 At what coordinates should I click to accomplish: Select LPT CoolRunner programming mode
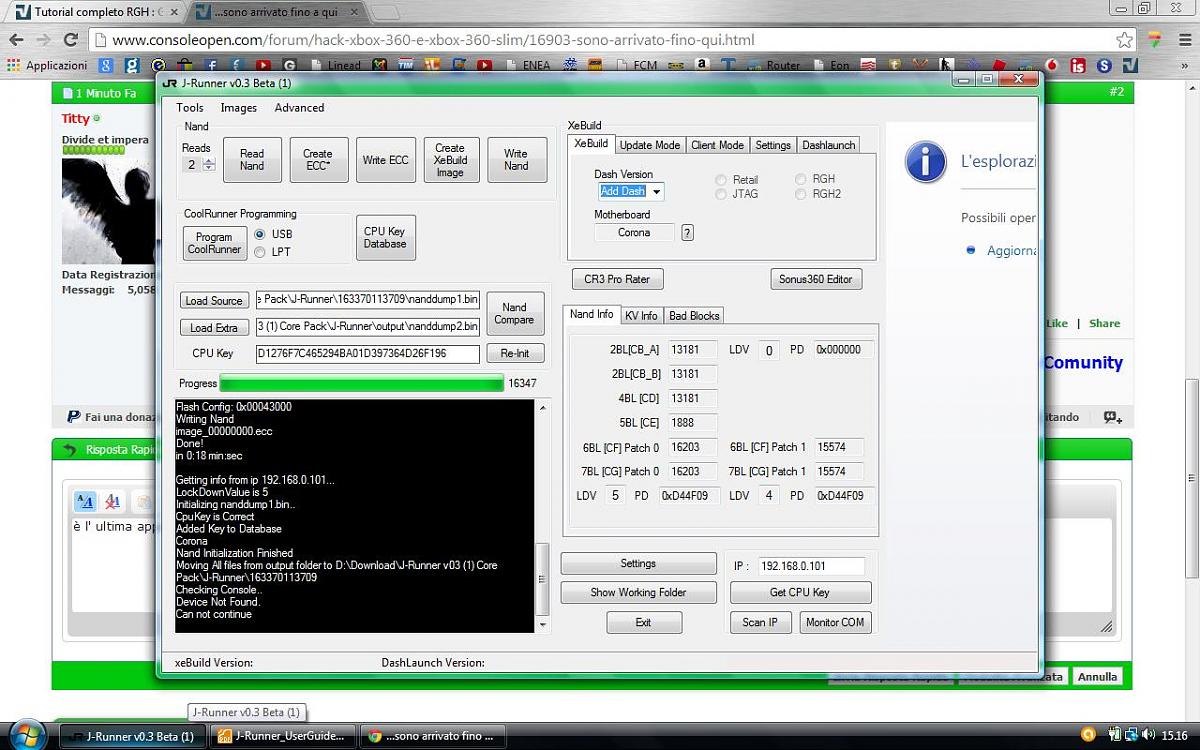260,252
